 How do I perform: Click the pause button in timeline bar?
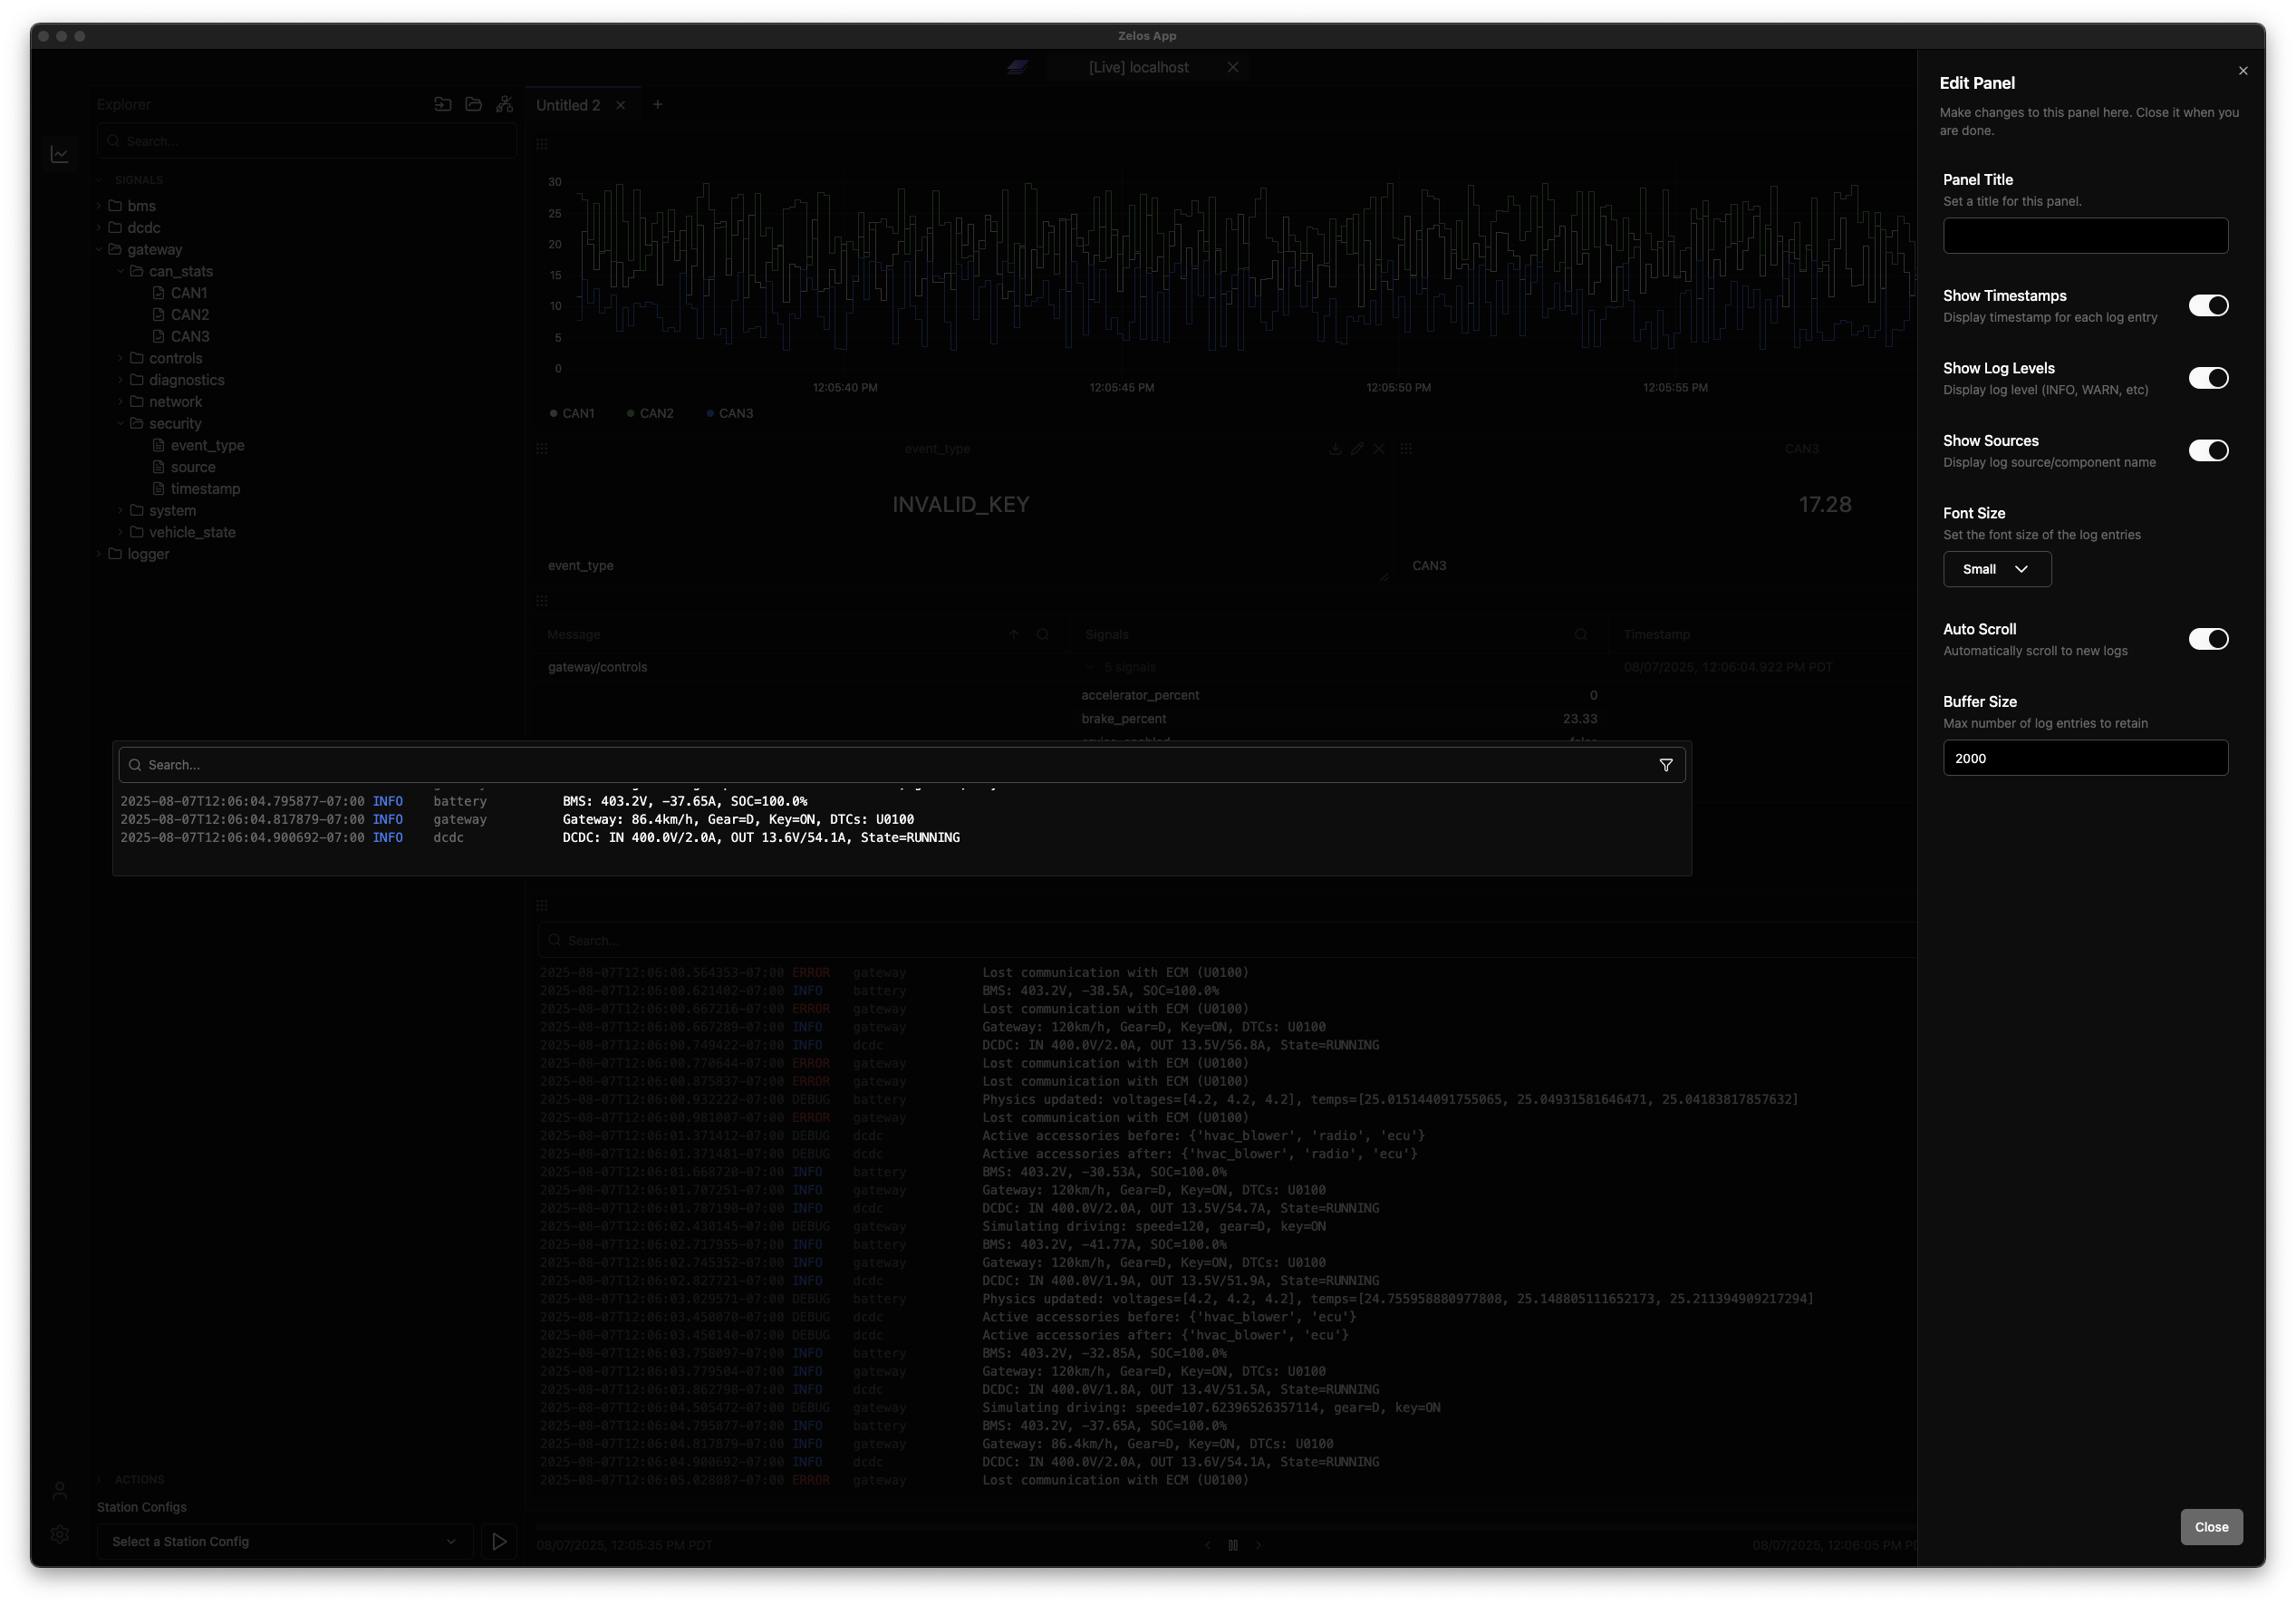pos(1233,1545)
